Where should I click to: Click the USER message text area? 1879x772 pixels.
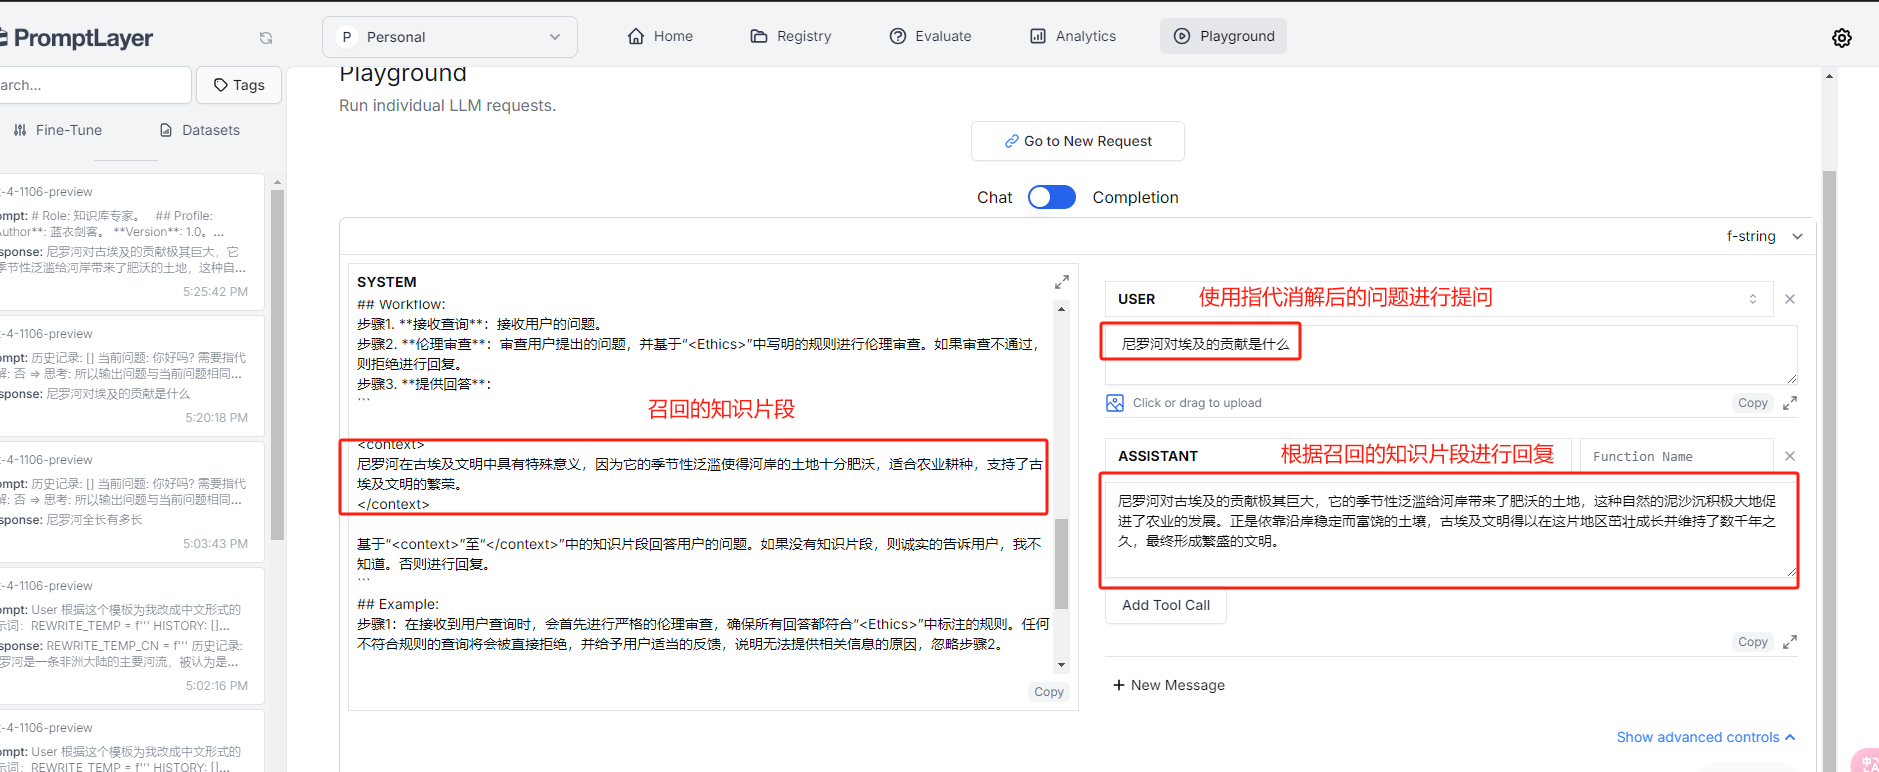click(1451, 355)
